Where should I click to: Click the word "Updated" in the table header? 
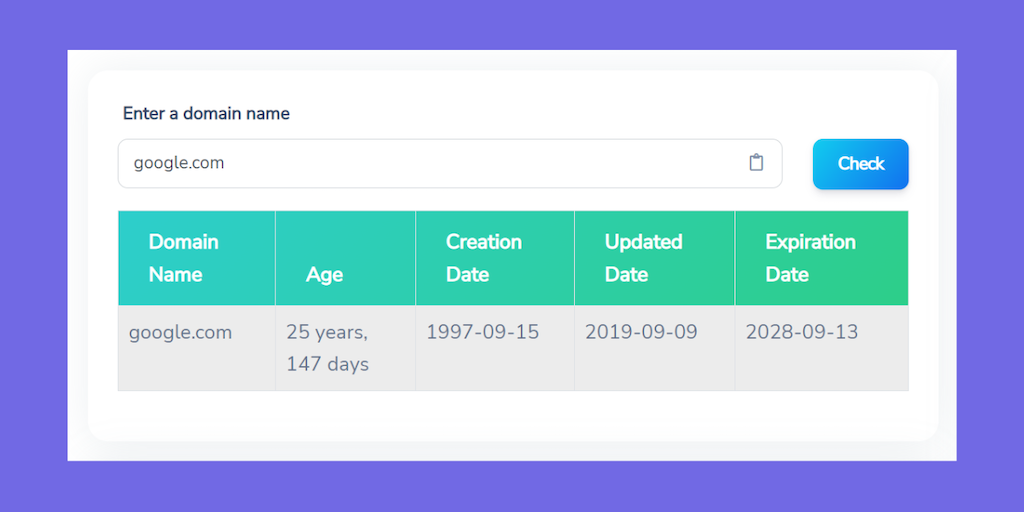[643, 242]
